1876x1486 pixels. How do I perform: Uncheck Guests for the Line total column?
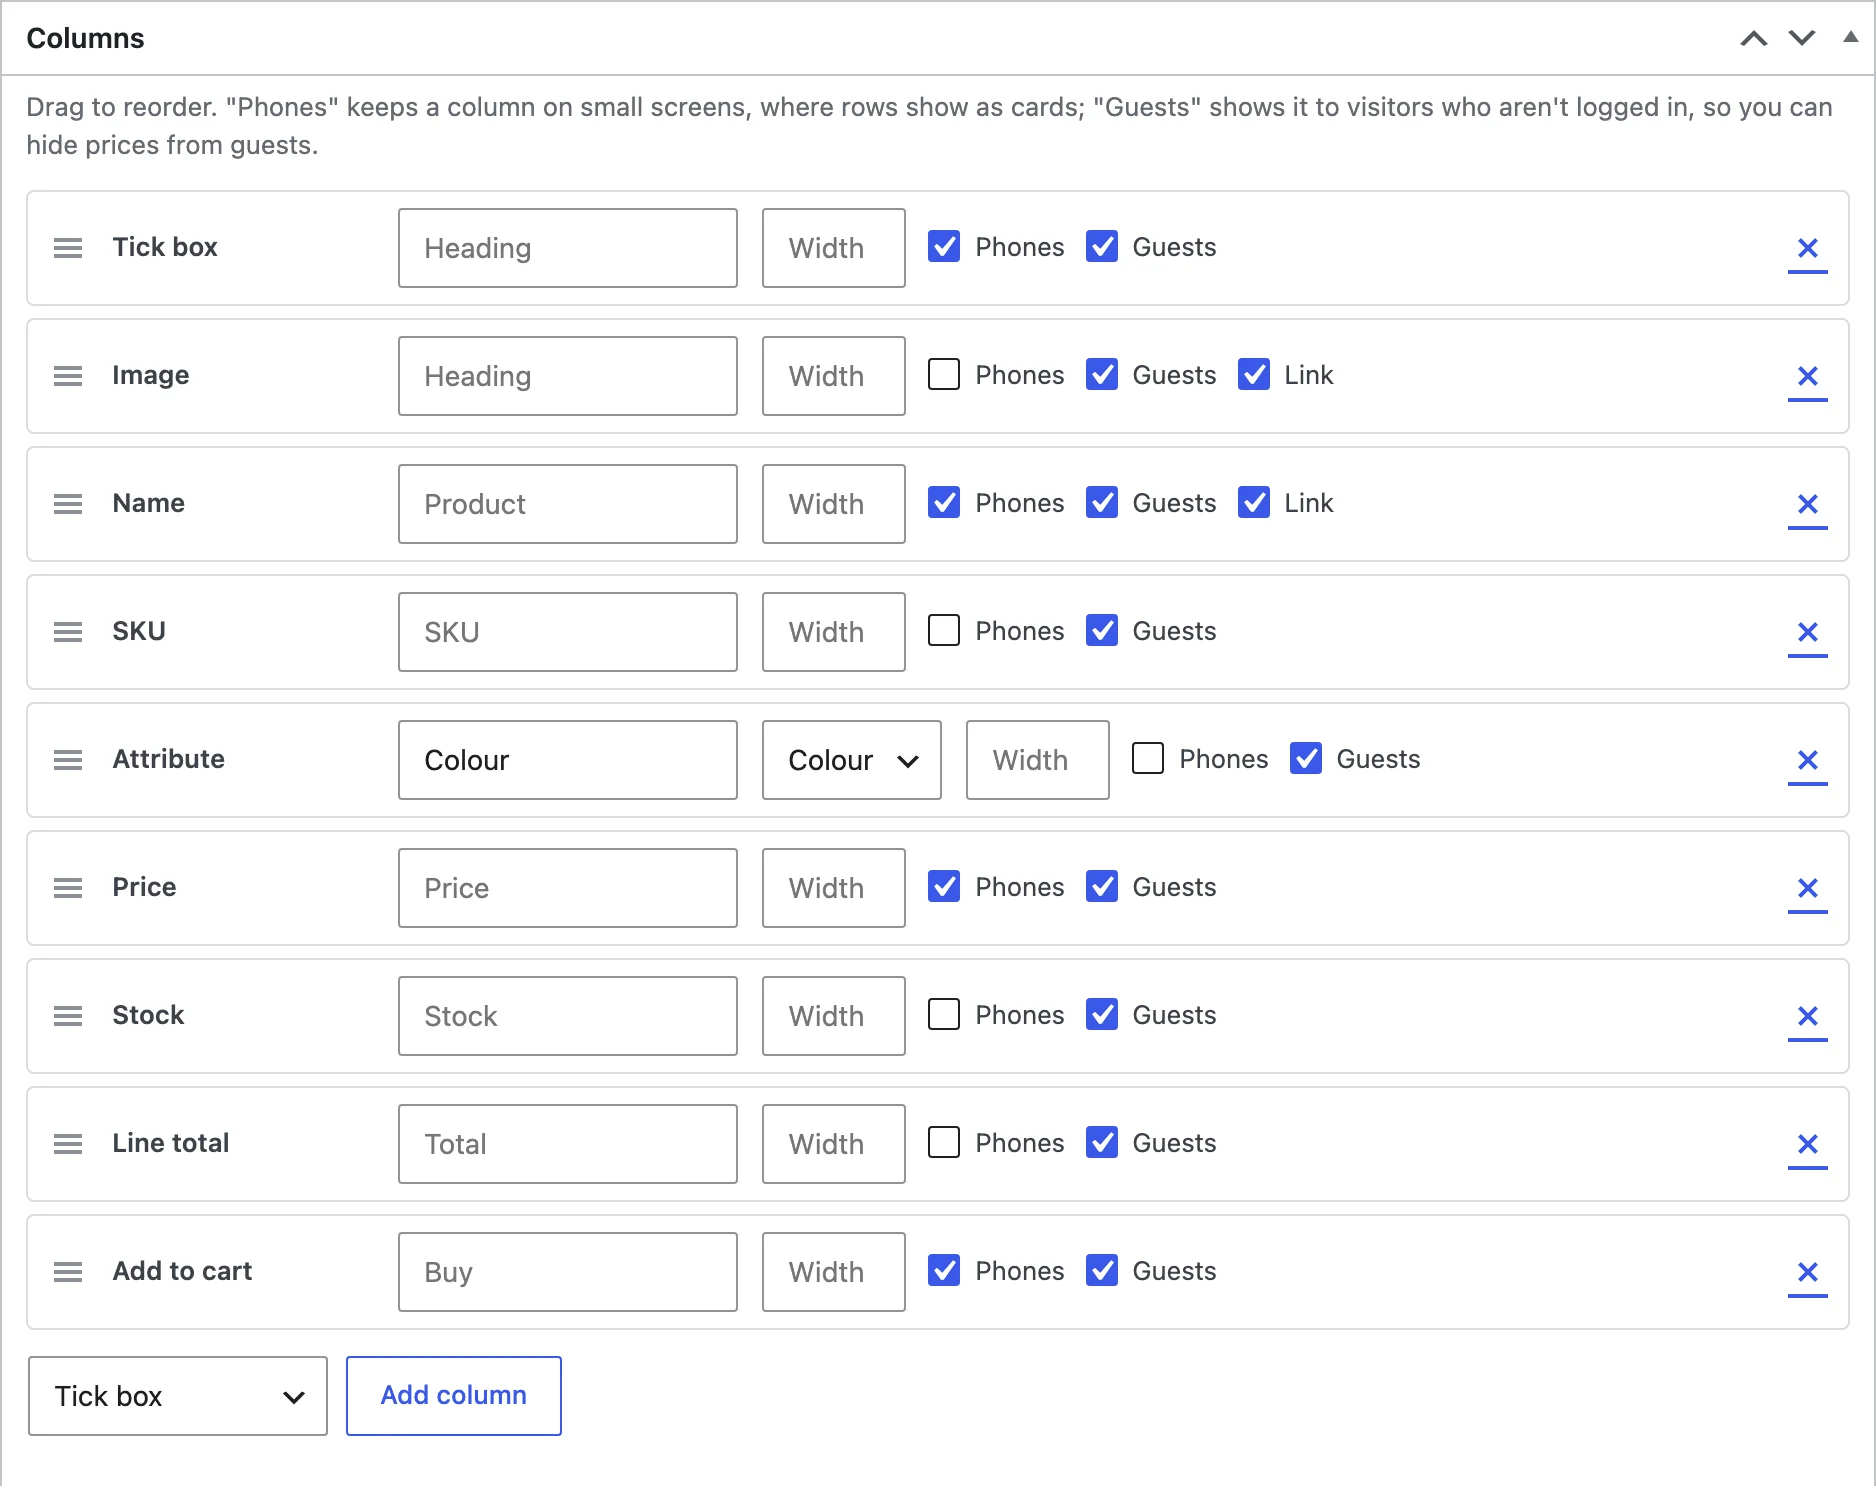(1102, 1142)
